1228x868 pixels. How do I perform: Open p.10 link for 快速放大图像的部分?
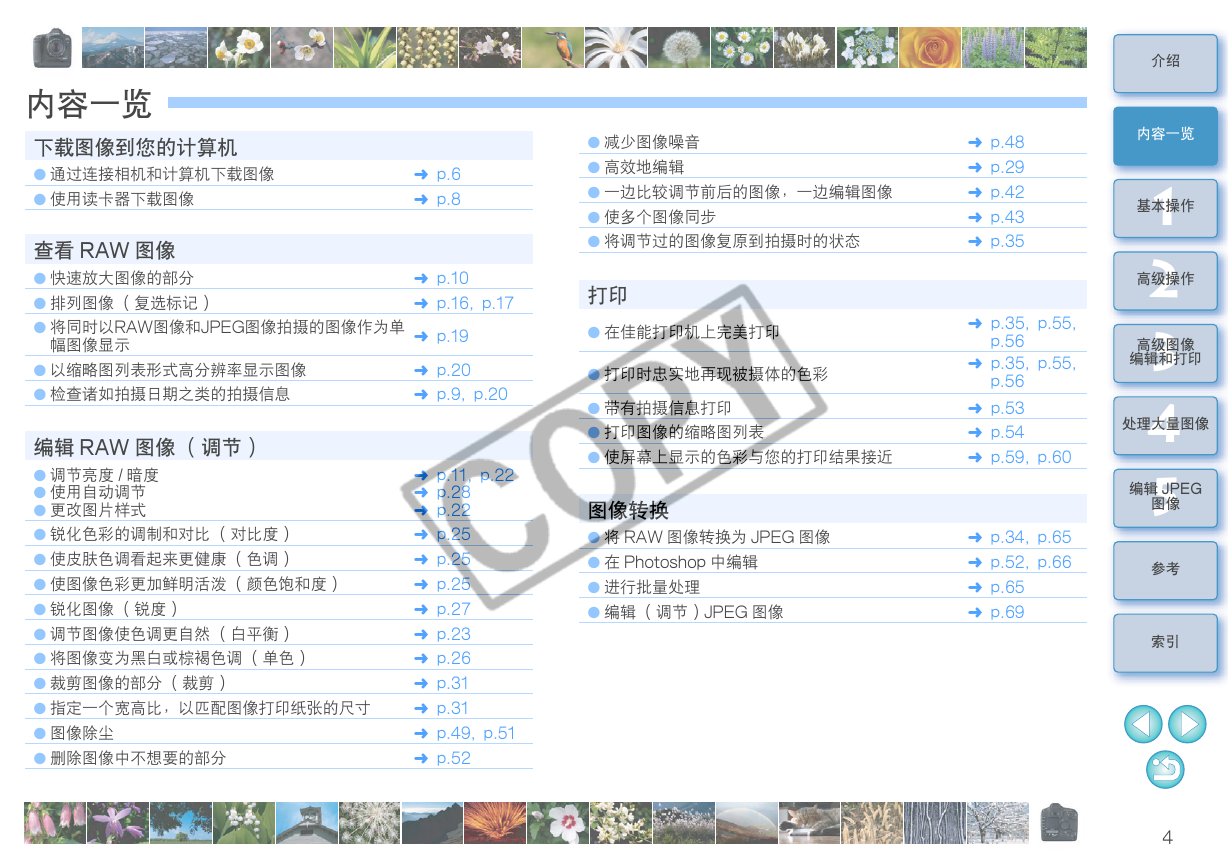coord(452,278)
